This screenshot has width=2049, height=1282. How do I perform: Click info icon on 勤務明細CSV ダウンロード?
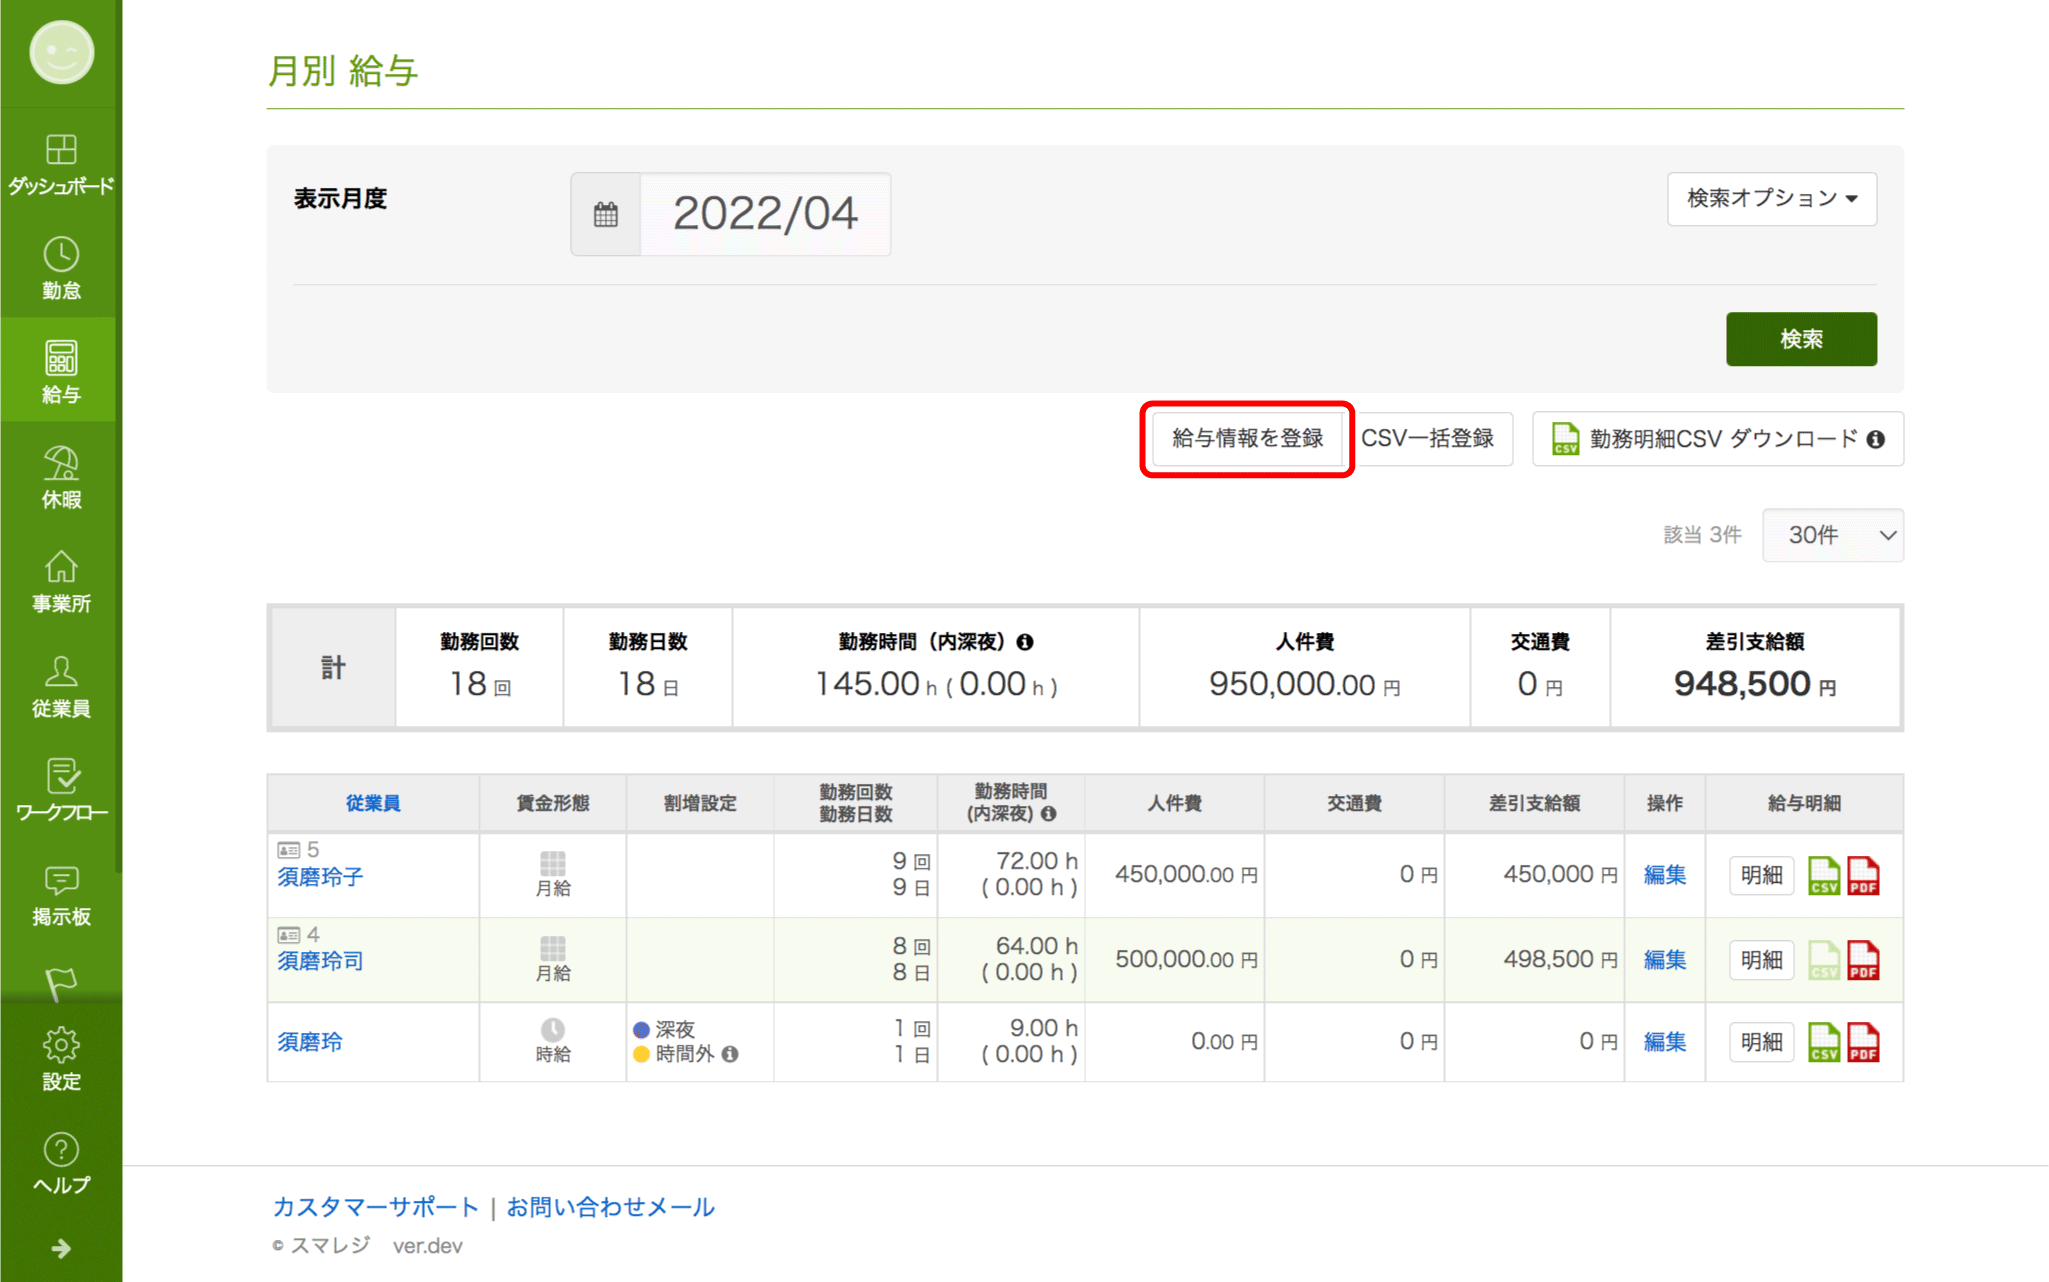coord(1876,439)
